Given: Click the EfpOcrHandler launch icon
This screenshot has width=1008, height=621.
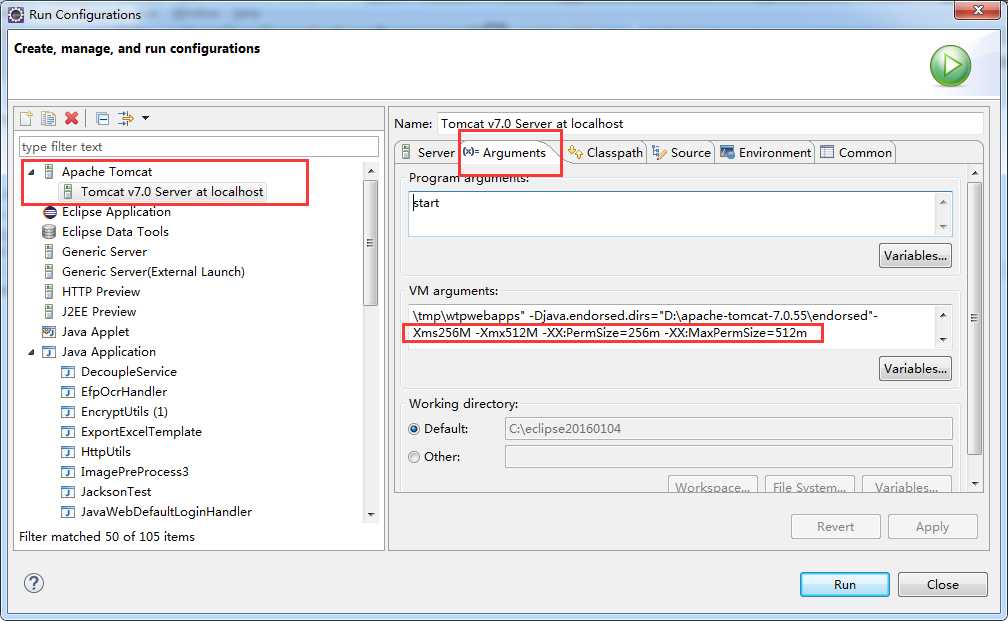Looking at the screenshot, I should click(68, 392).
